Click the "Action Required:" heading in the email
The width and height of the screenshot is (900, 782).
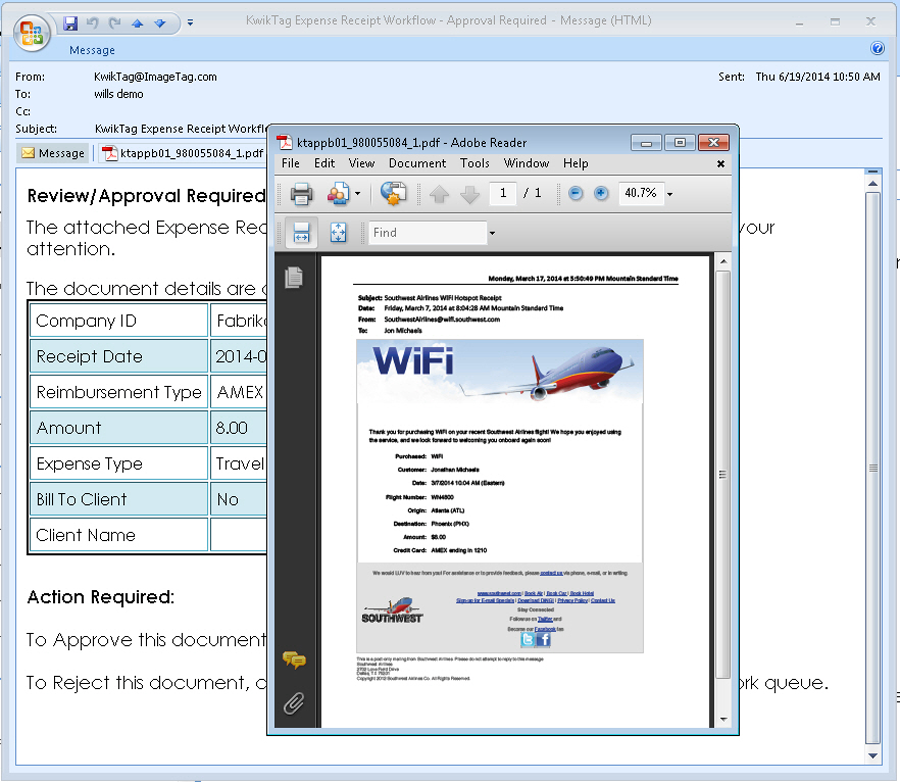coord(100,597)
